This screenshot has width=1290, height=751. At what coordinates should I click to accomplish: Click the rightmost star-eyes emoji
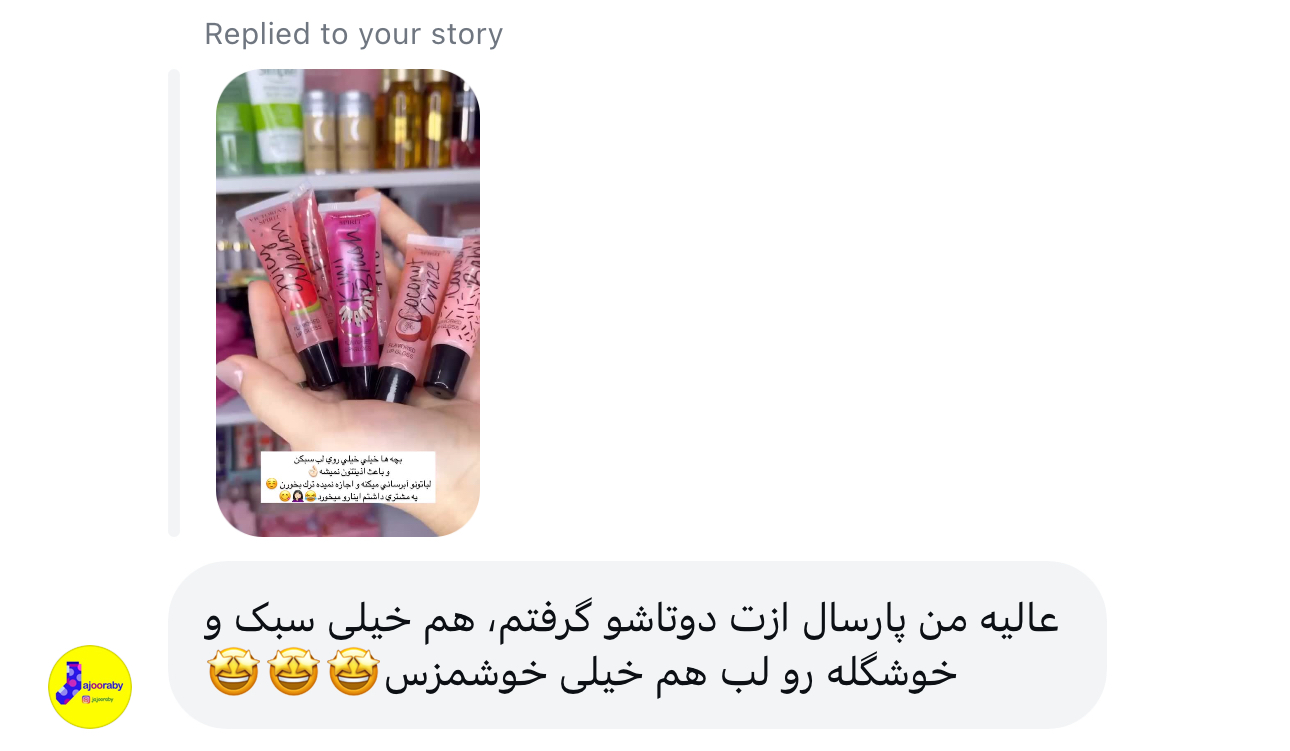(x=353, y=673)
